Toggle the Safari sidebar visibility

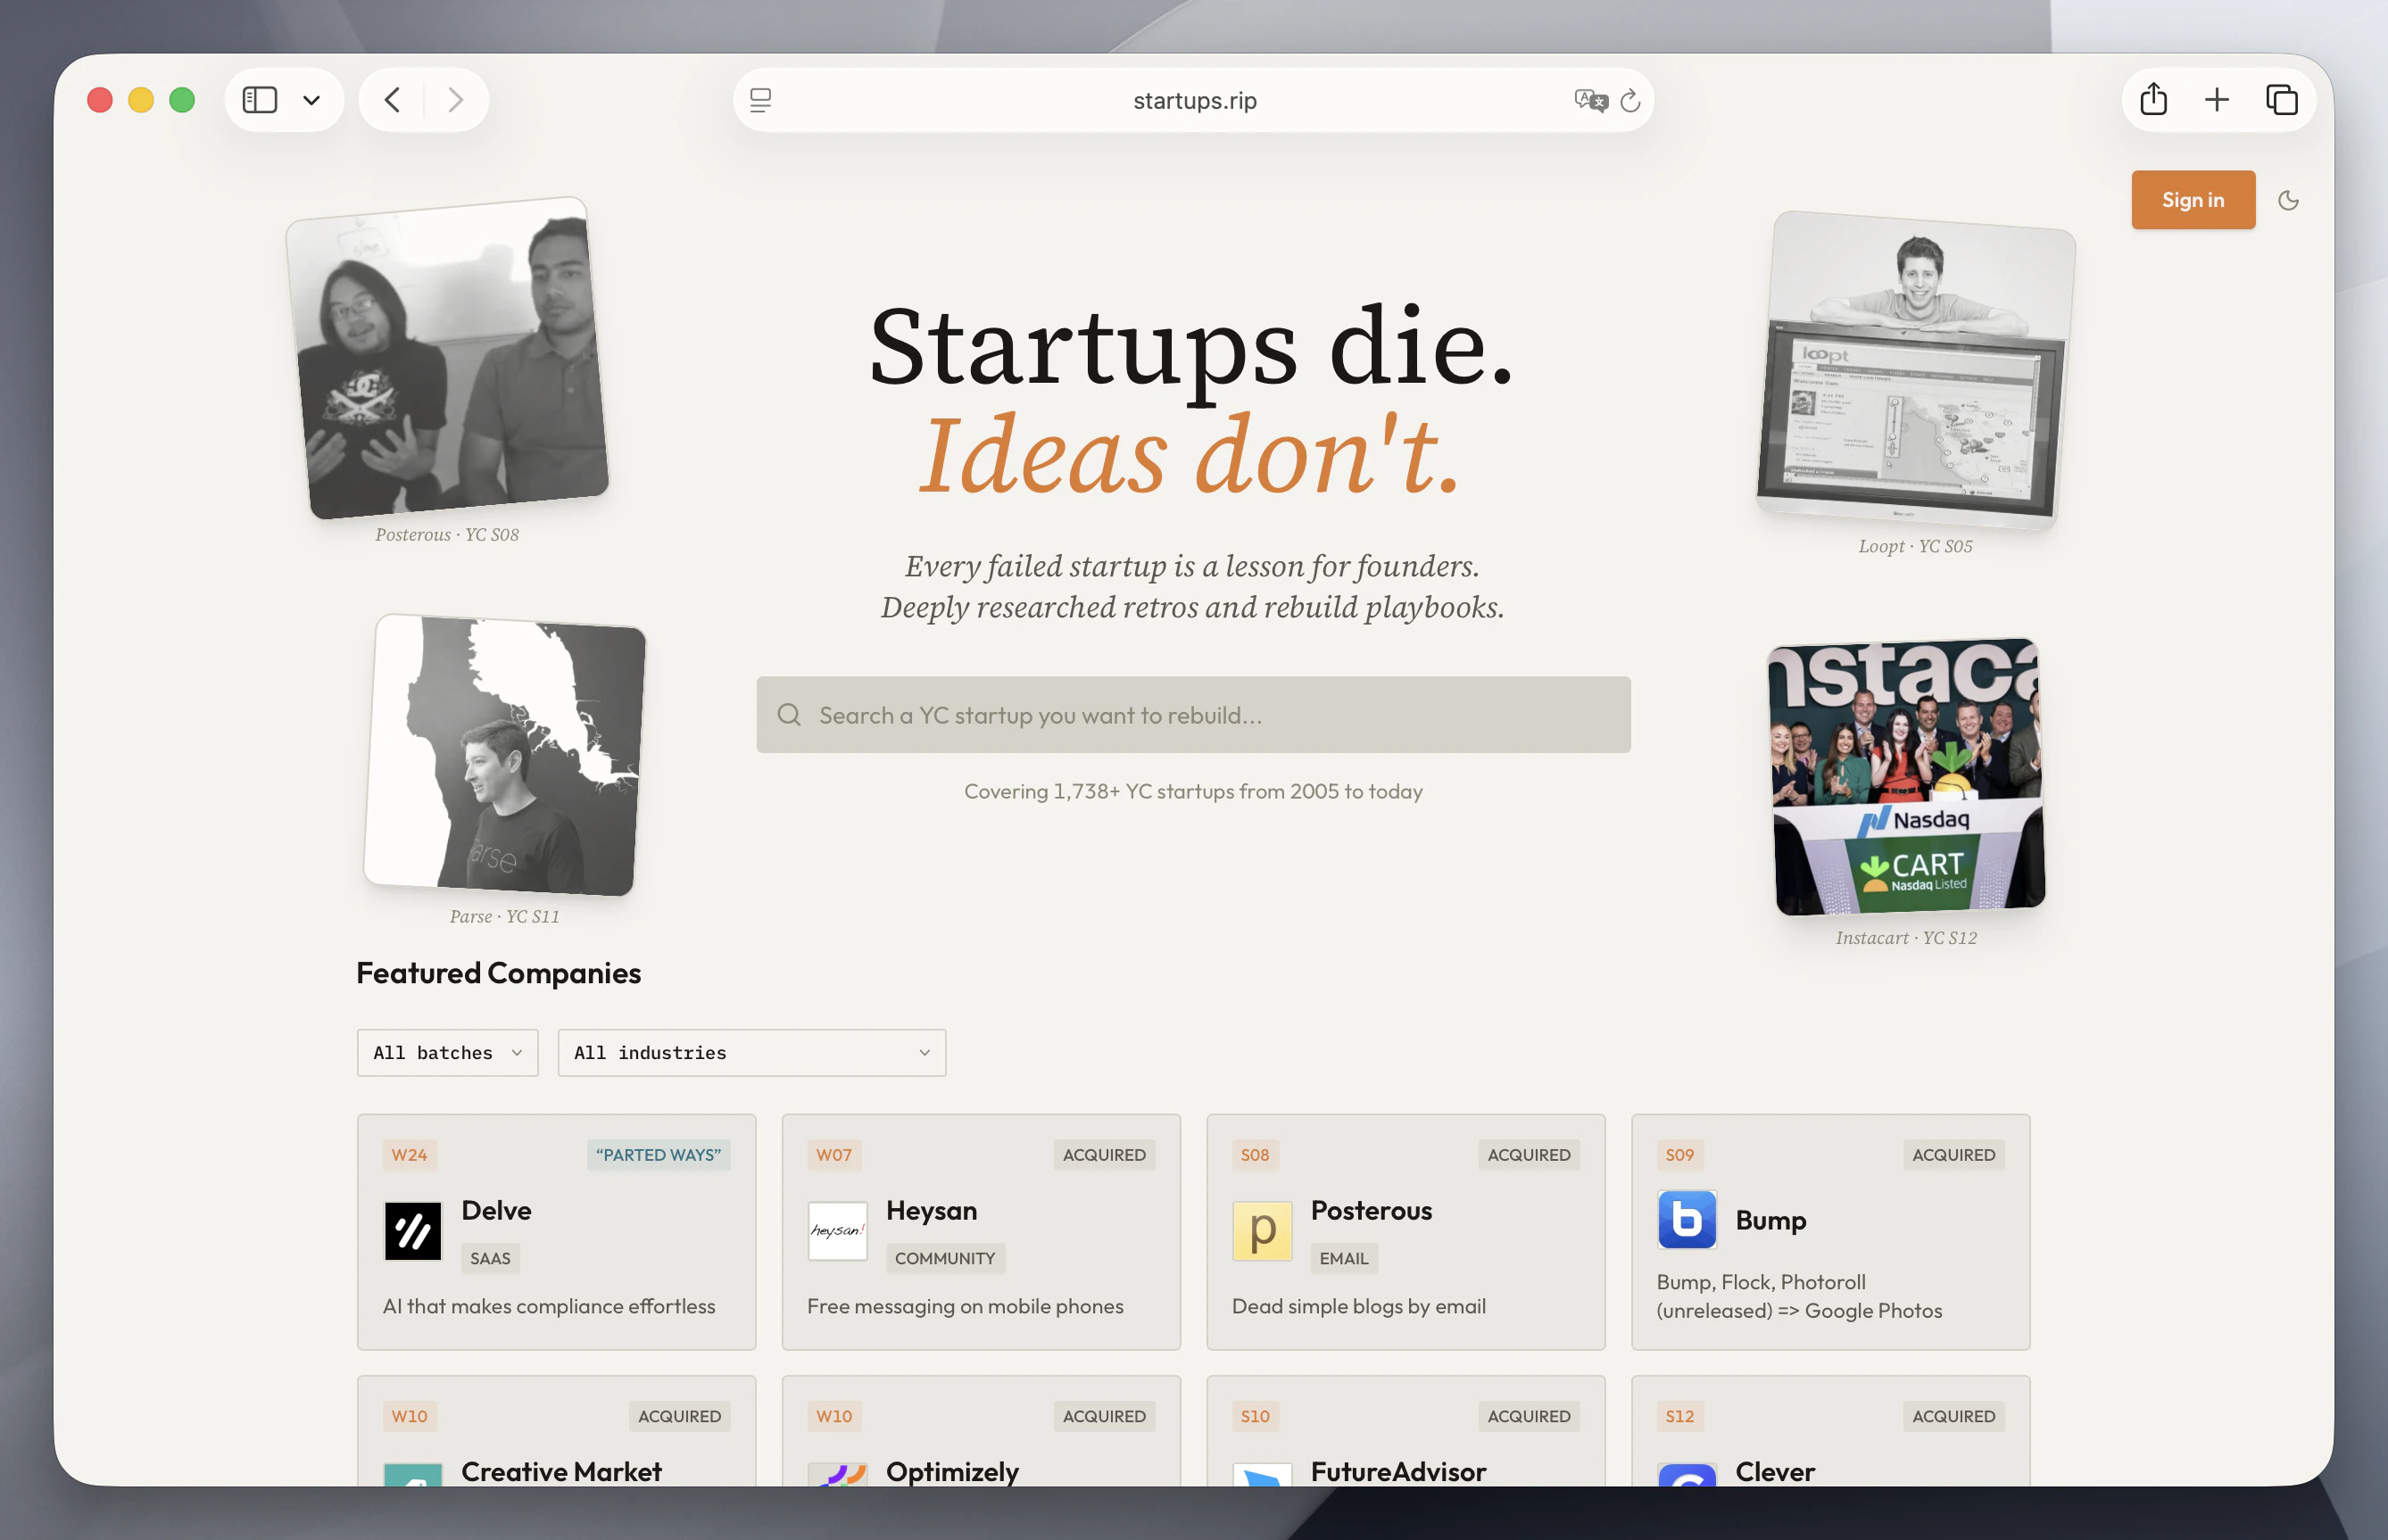[259, 99]
